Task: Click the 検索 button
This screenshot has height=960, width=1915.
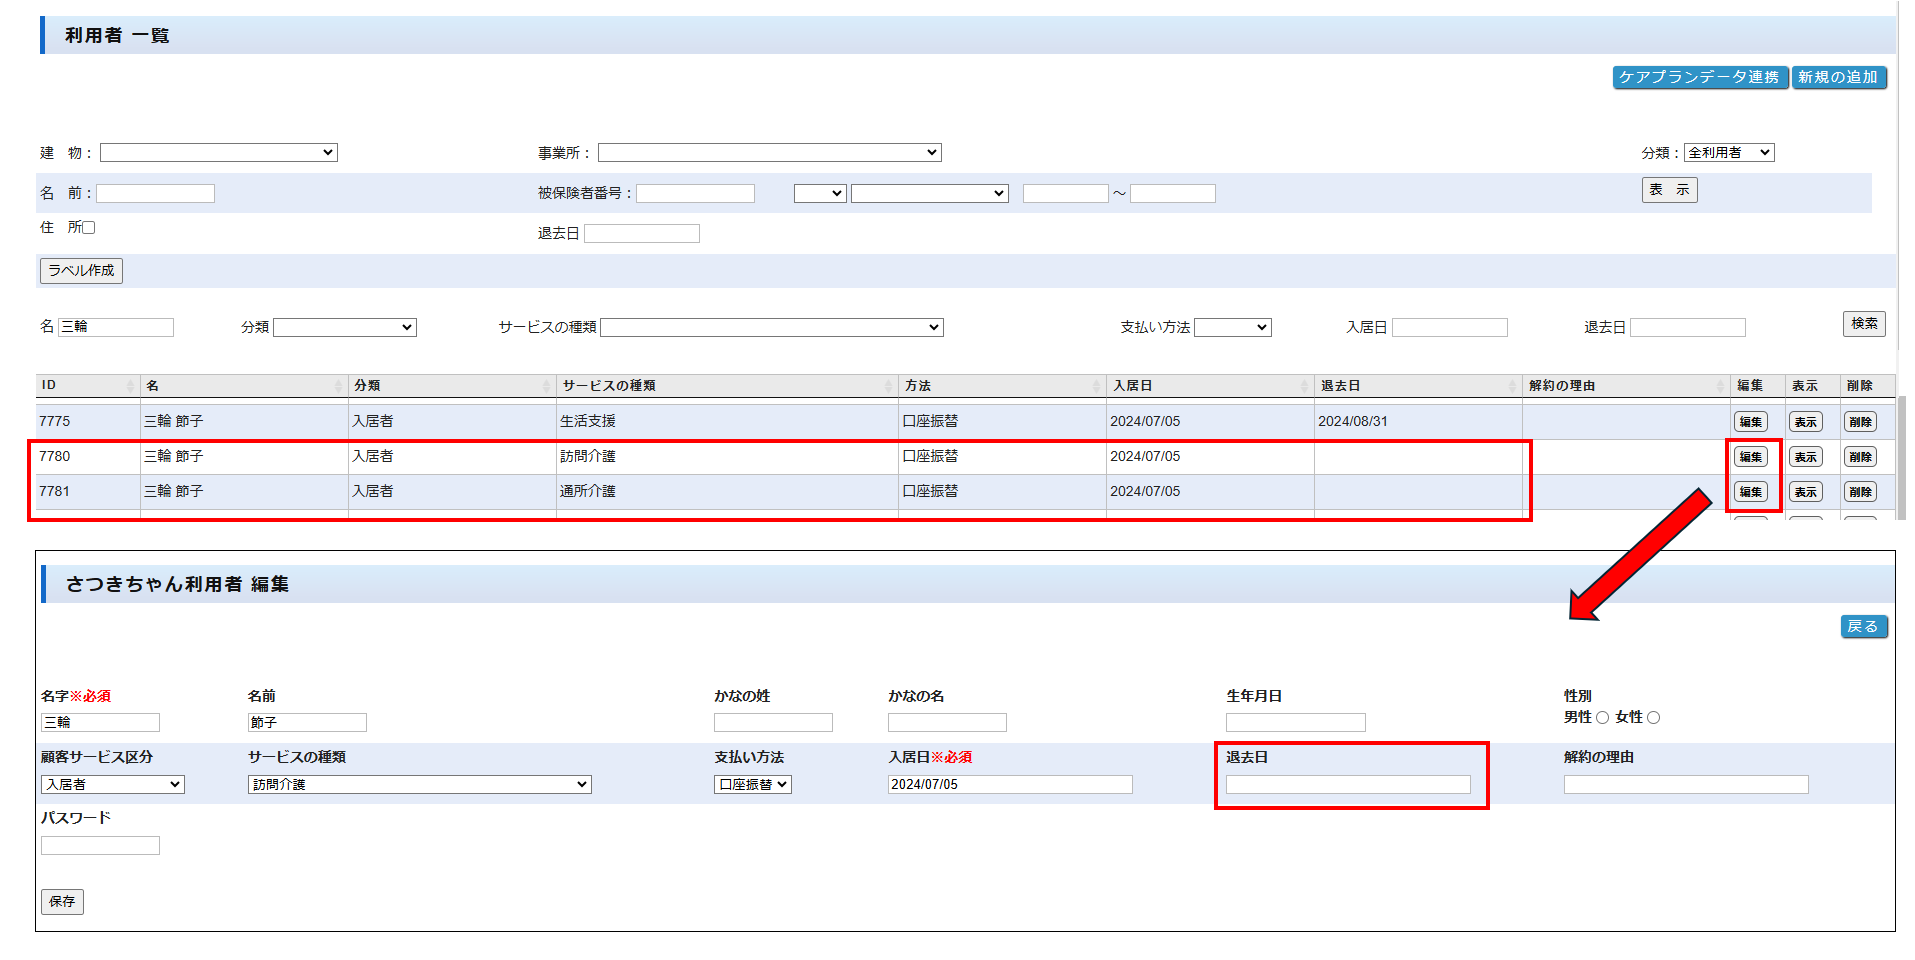Action: (x=1863, y=324)
